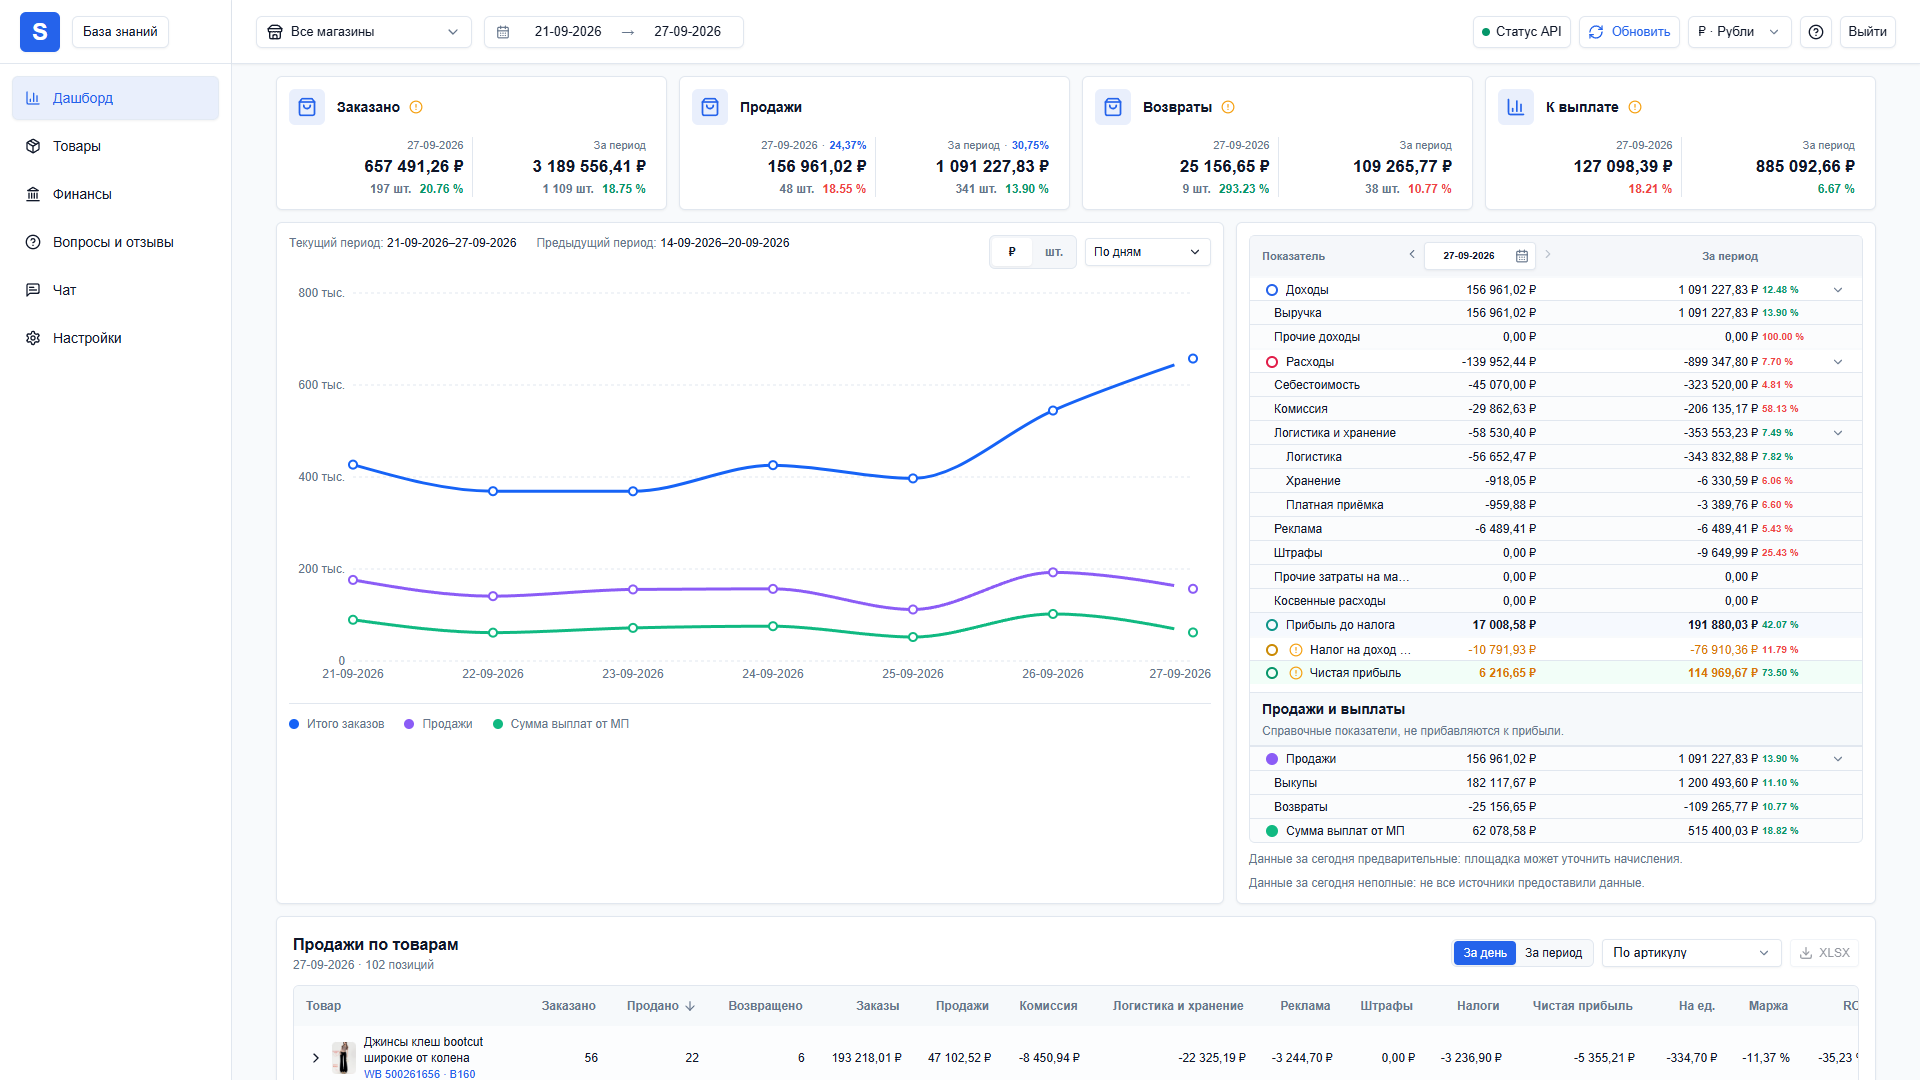Expand the Джинсы клеш bootcut product row

pyautogui.click(x=316, y=1058)
